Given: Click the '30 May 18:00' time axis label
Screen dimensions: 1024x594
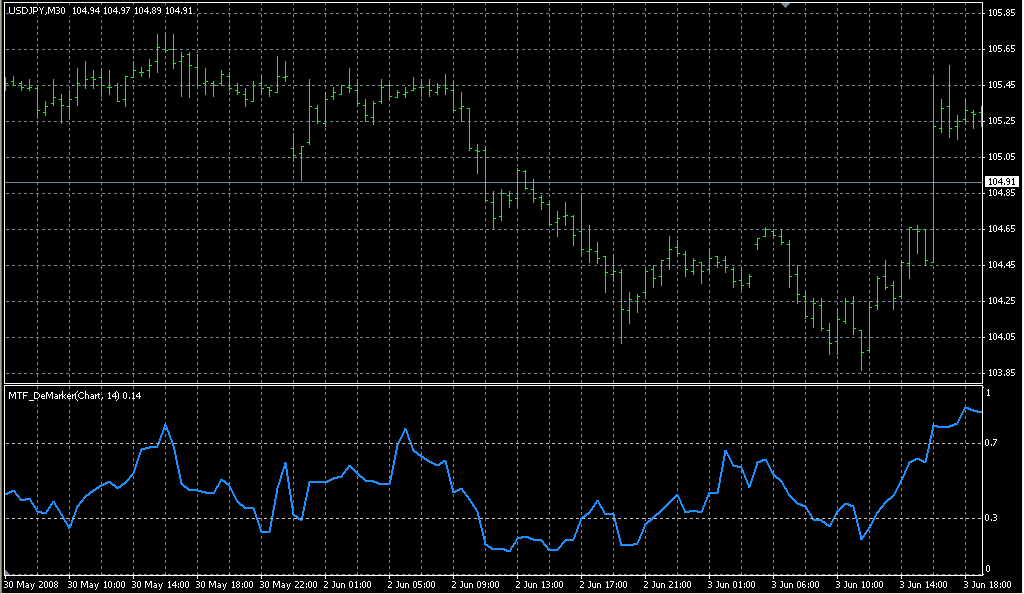Looking at the screenshot, I should 224,585.
